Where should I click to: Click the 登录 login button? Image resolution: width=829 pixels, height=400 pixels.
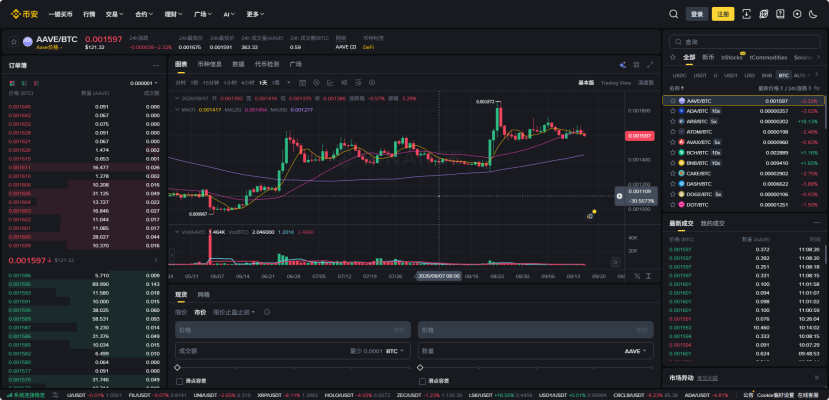pos(696,14)
